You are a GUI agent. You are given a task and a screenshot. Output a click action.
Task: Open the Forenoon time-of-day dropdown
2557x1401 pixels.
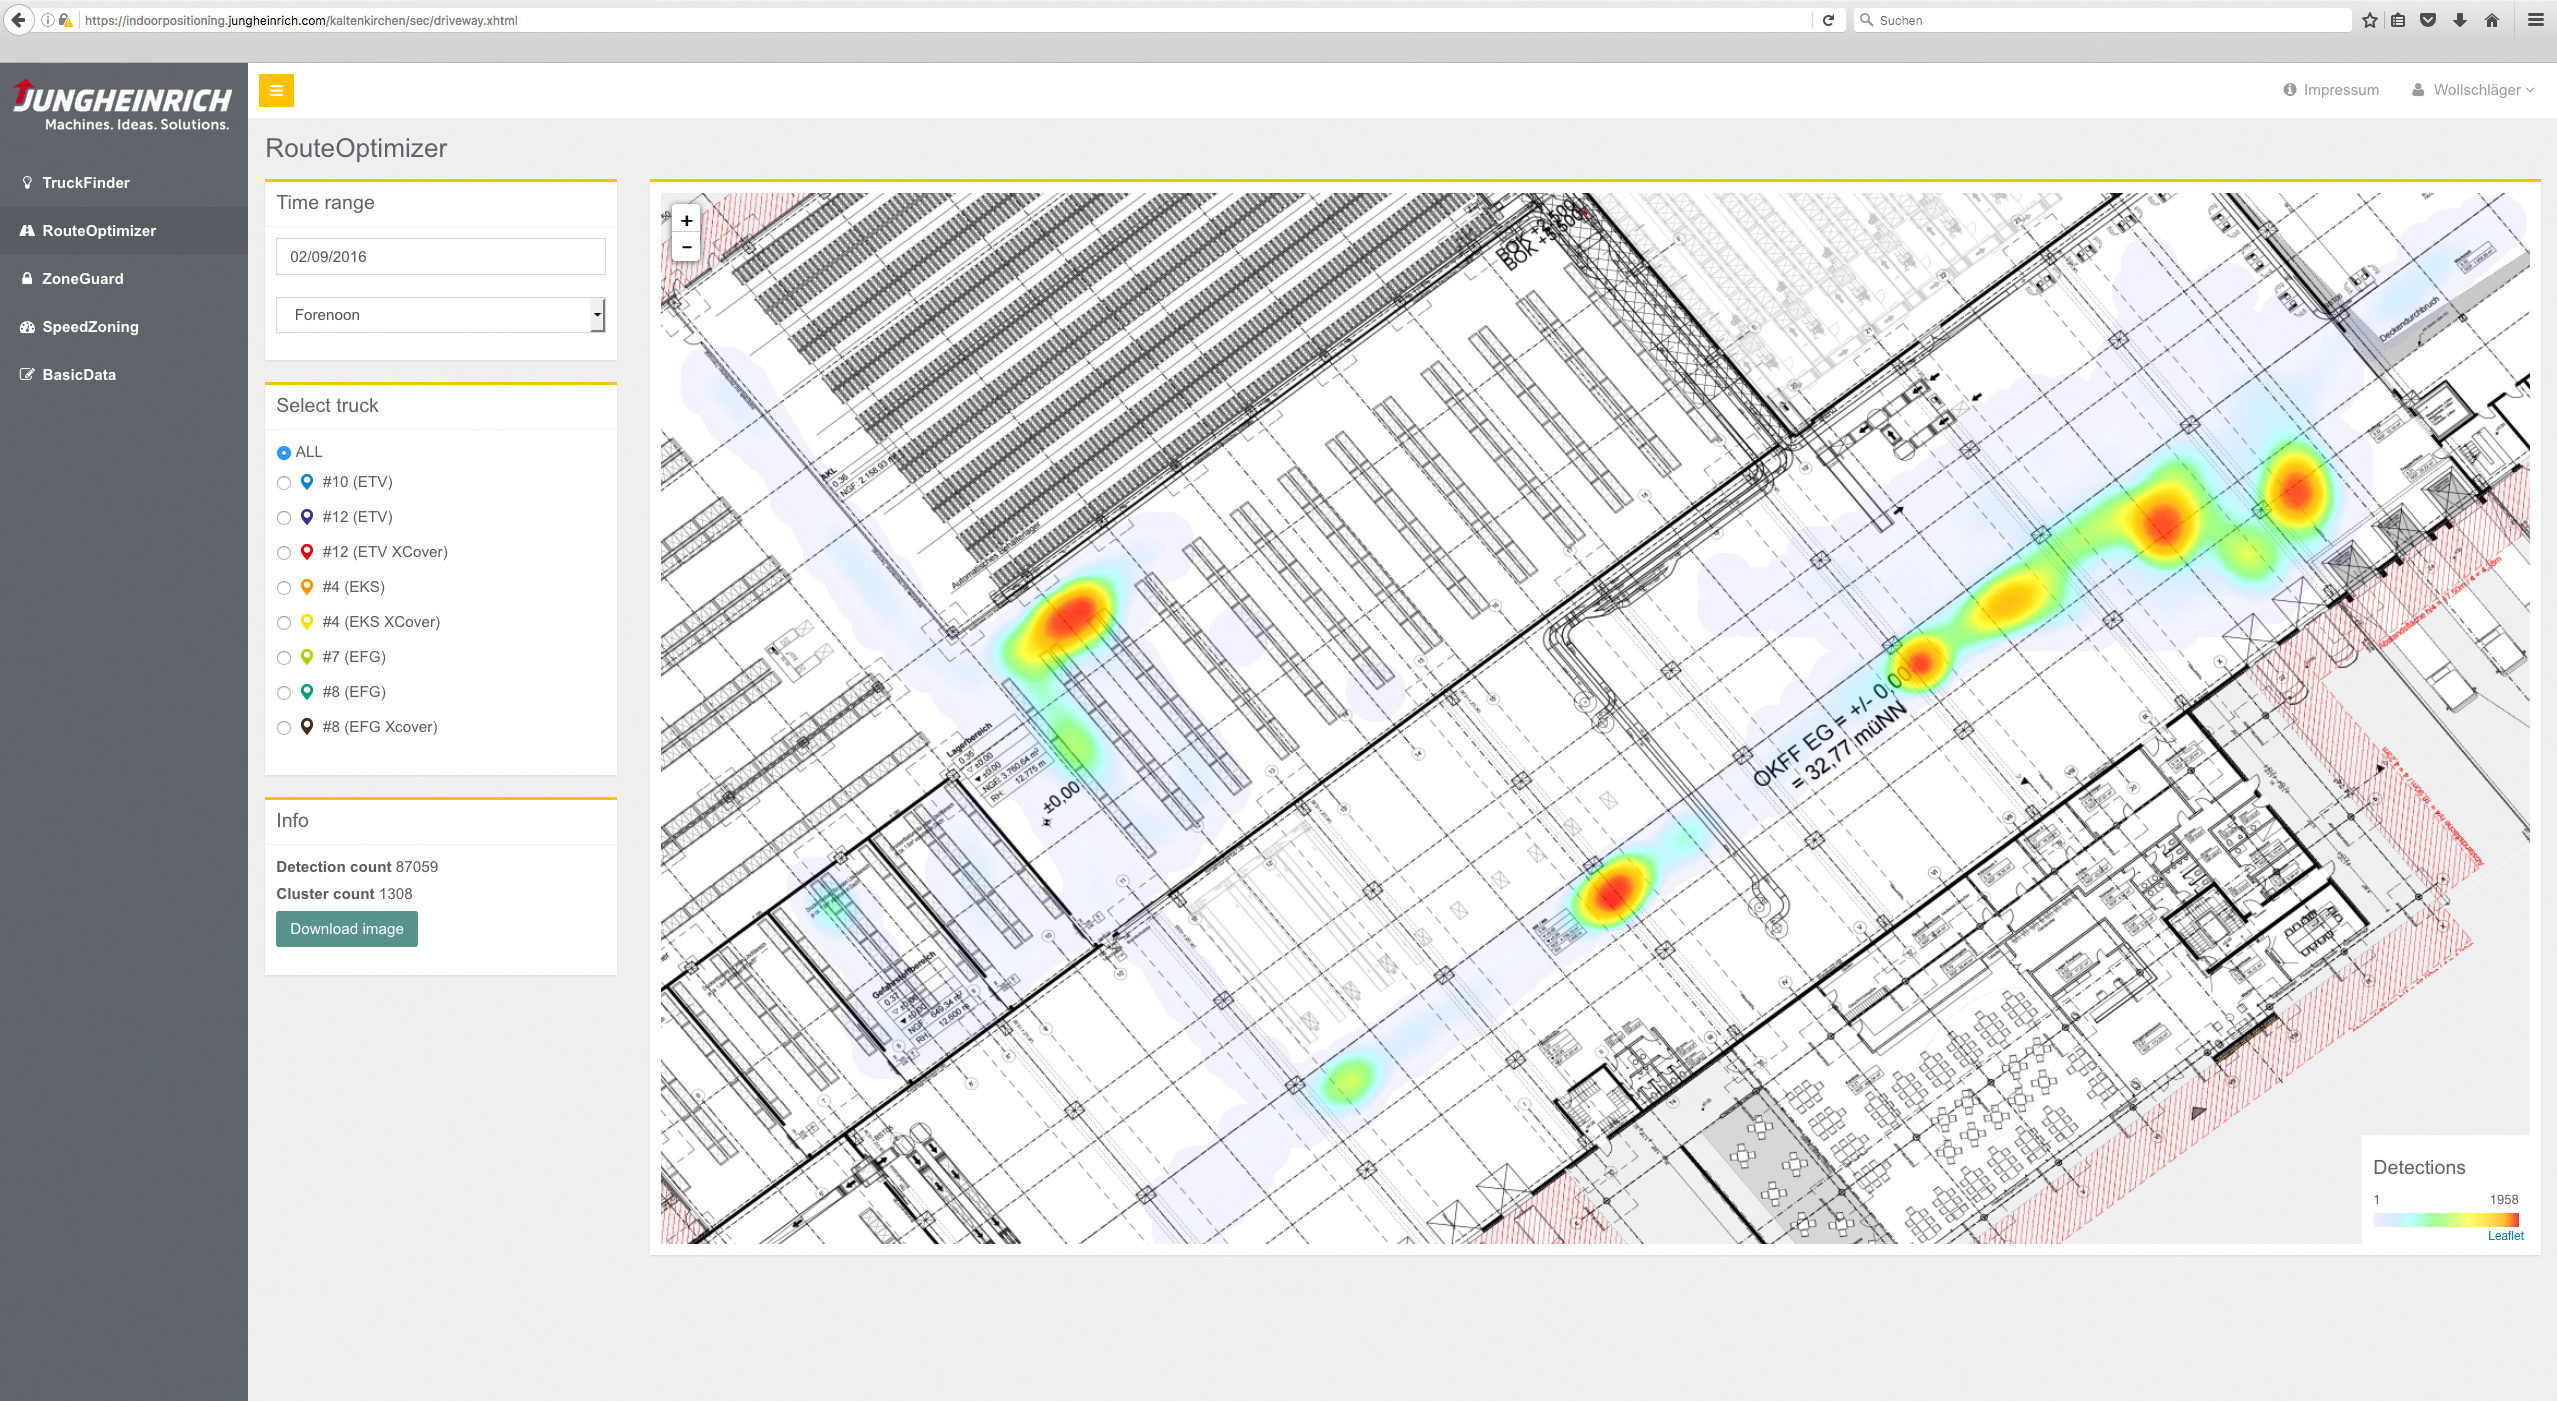point(440,315)
